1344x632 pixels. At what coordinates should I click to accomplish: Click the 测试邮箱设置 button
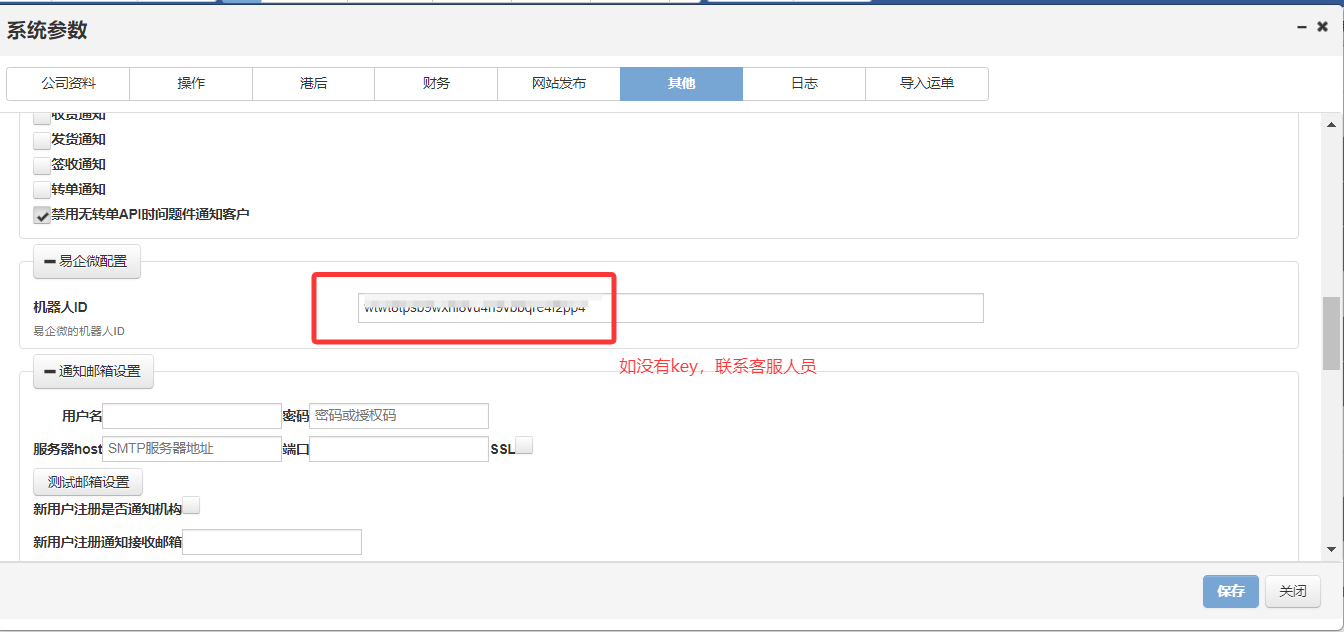(88, 482)
